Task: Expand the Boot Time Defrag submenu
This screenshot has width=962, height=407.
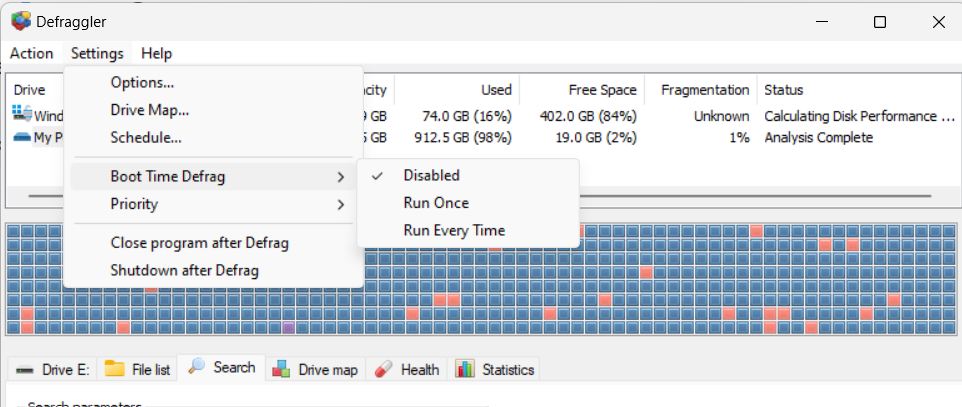Action: click(x=167, y=177)
